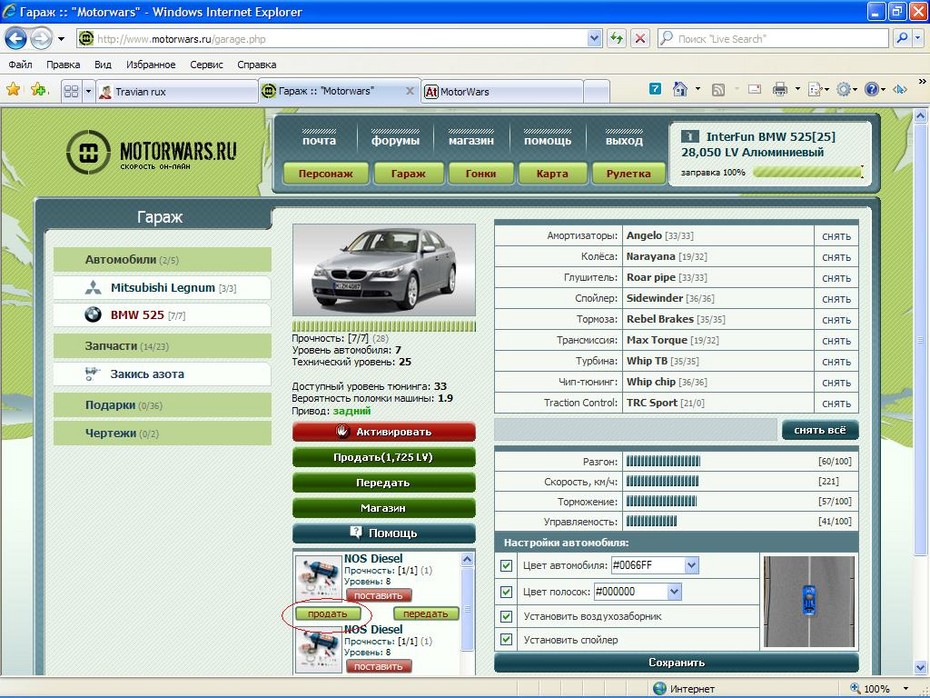Click the car durability striped bar
This screenshot has width=930, height=698.
384,326
